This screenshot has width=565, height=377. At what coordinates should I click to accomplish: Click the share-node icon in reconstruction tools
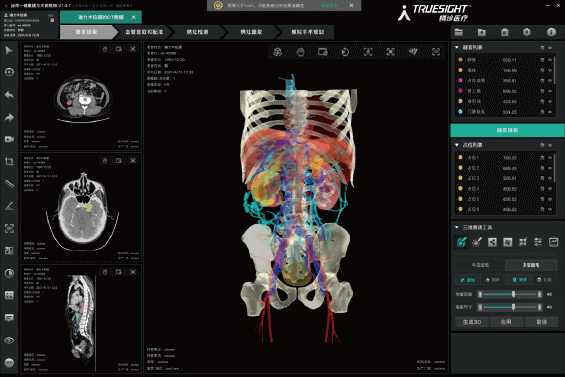[x=492, y=242]
